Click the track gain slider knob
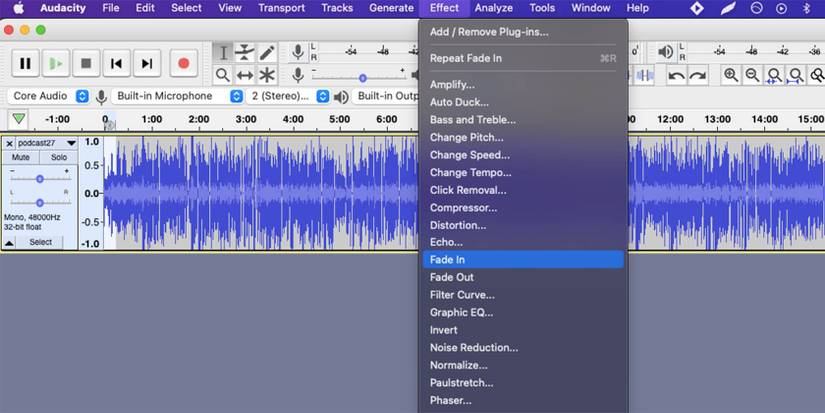The height and width of the screenshot is (413, 825). click(x=40, y=179)
